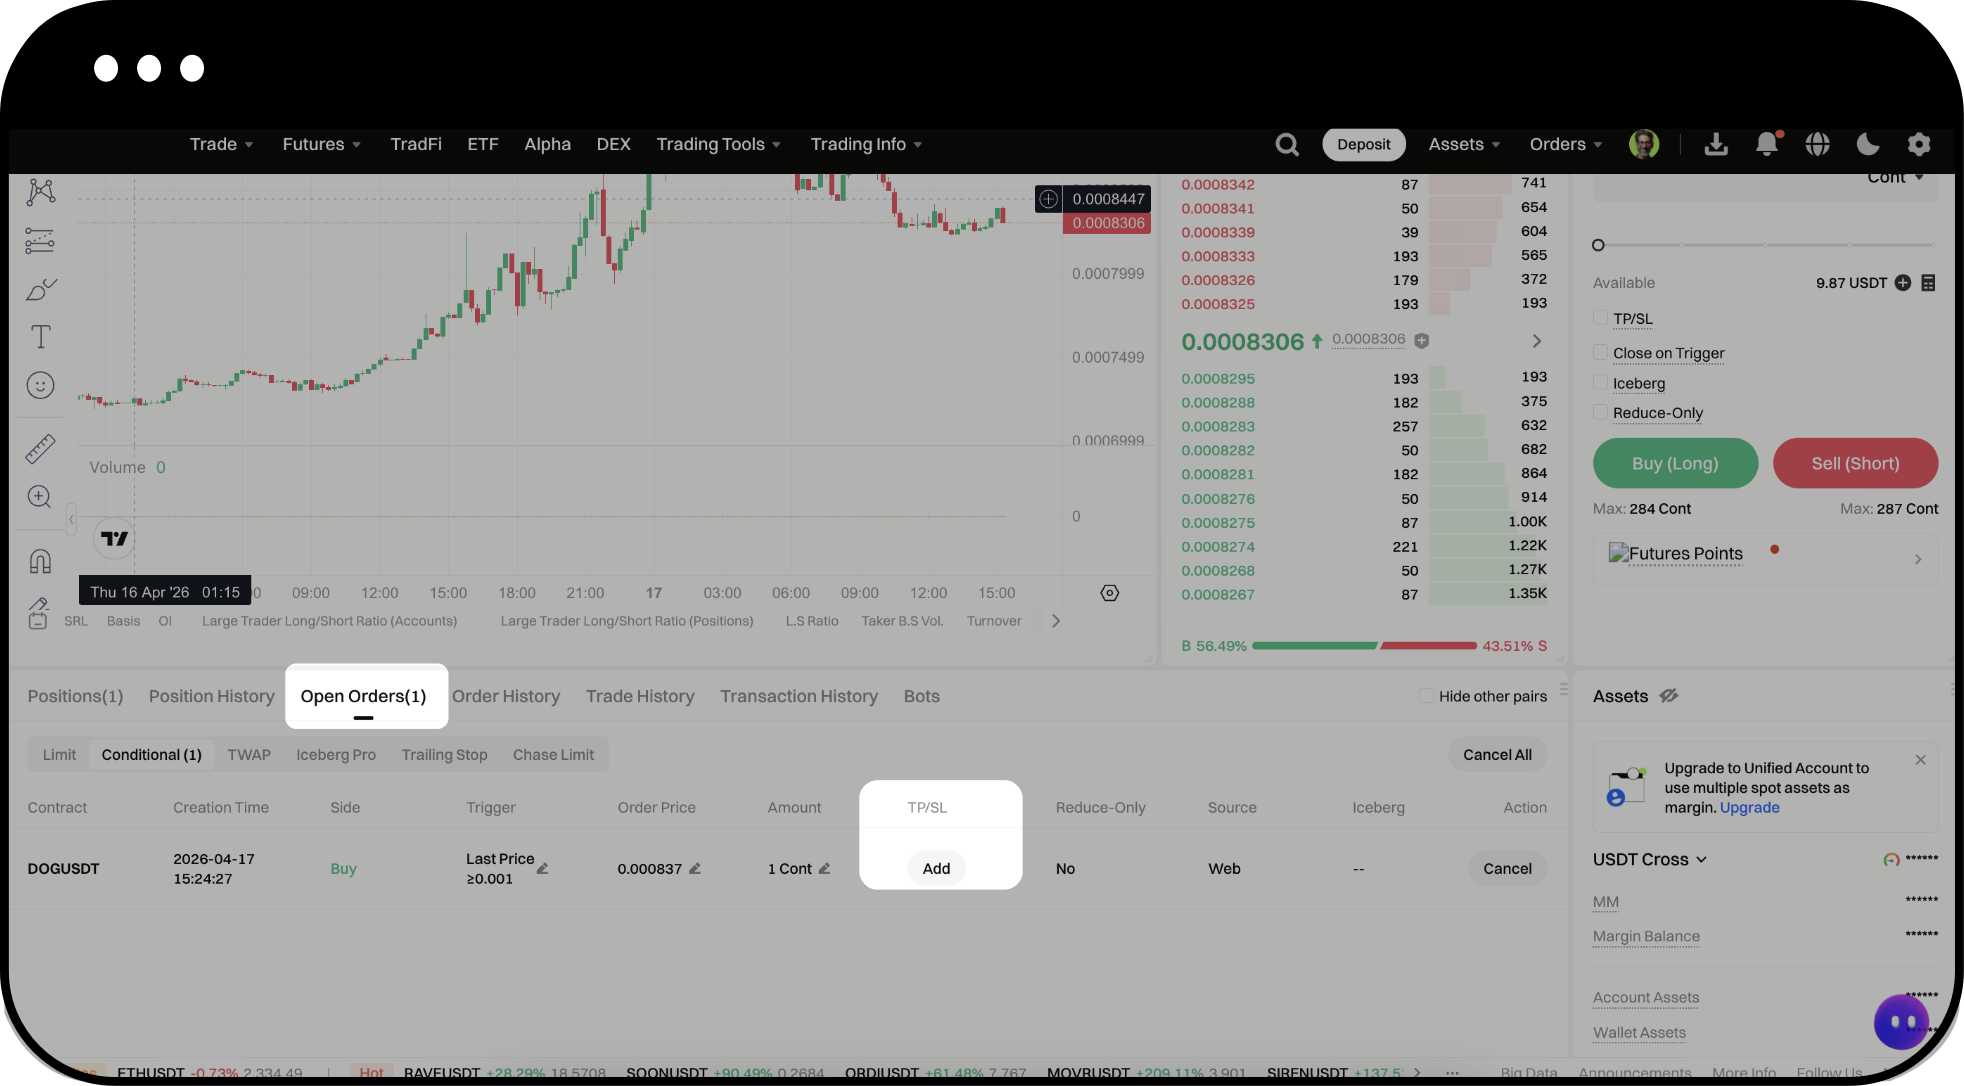This screenshot has height=1086, width=1964.
Task: Click the chart zoom-in magnifier tool
Action: pyautogui.click(x=40, y=497)
